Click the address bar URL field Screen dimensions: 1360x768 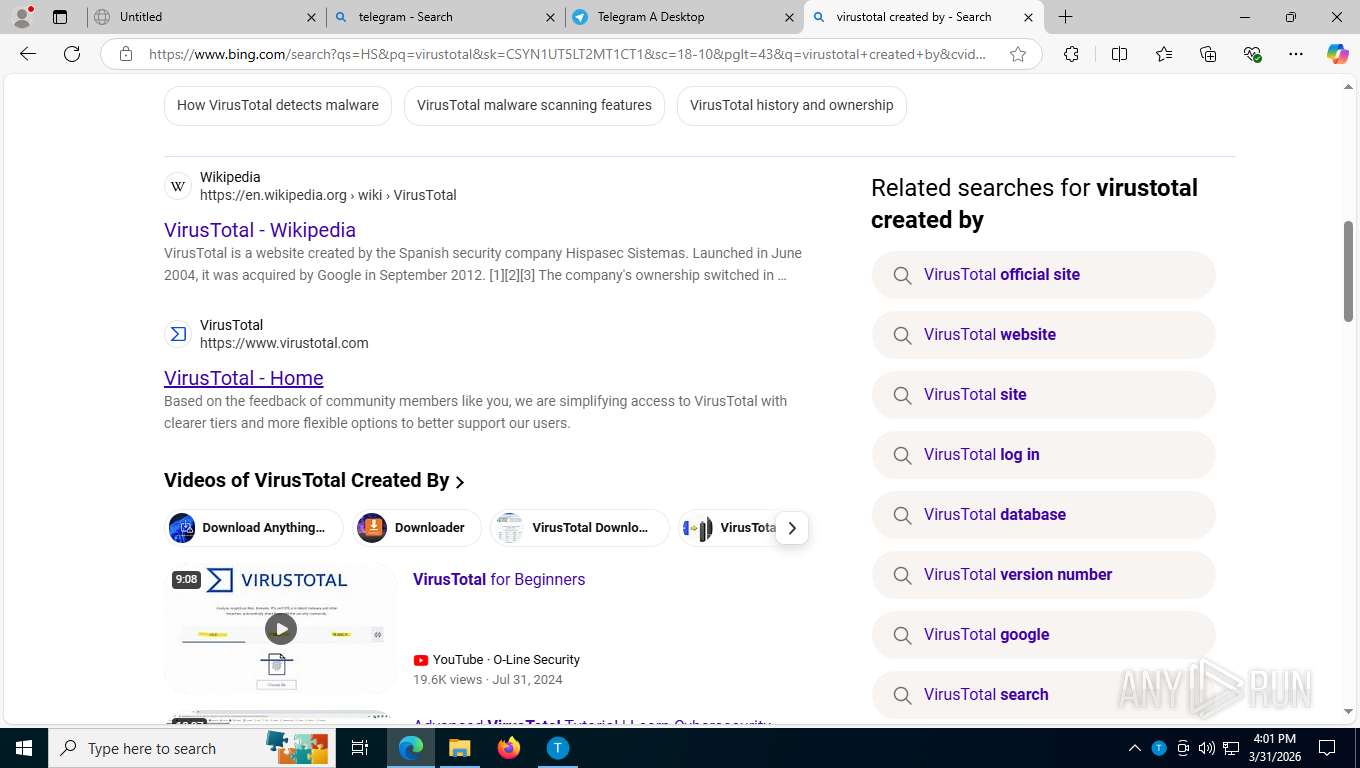click(x=568, y=54)
